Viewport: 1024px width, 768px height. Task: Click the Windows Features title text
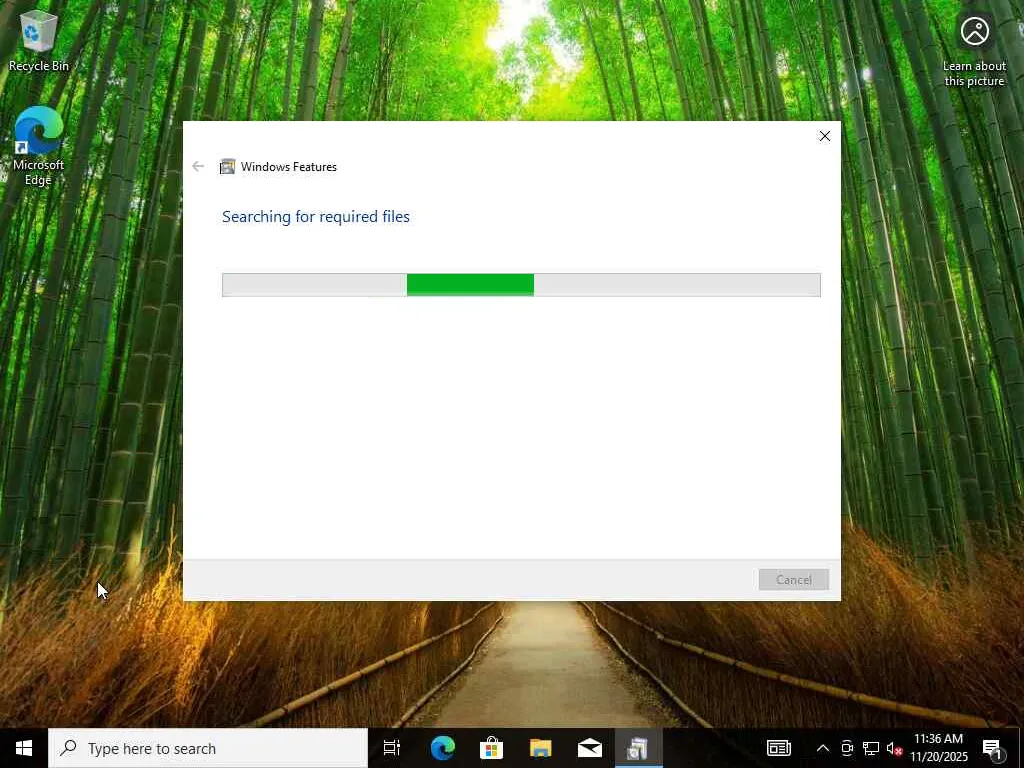(x=289, y=167)
